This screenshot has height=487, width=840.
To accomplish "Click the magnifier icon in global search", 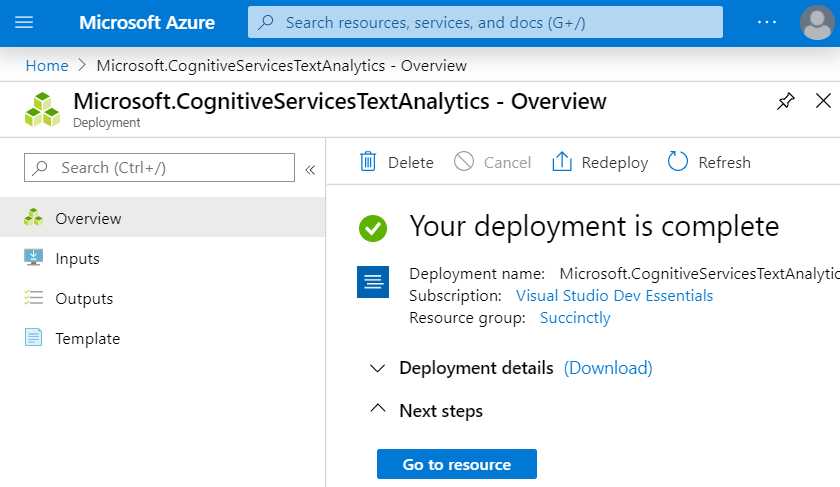I will (x=265, y=23).
